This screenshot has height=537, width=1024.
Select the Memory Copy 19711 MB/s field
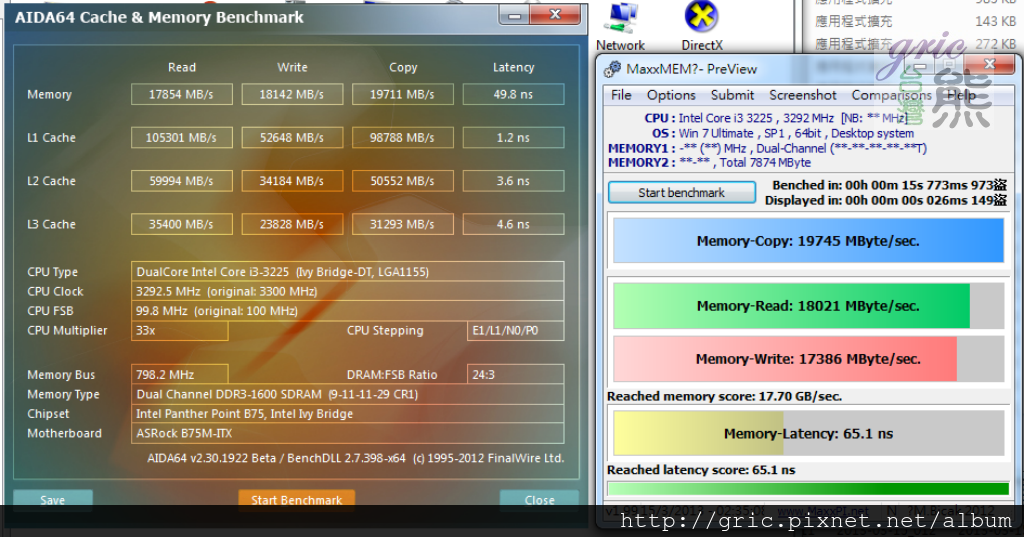coord(402,94)
